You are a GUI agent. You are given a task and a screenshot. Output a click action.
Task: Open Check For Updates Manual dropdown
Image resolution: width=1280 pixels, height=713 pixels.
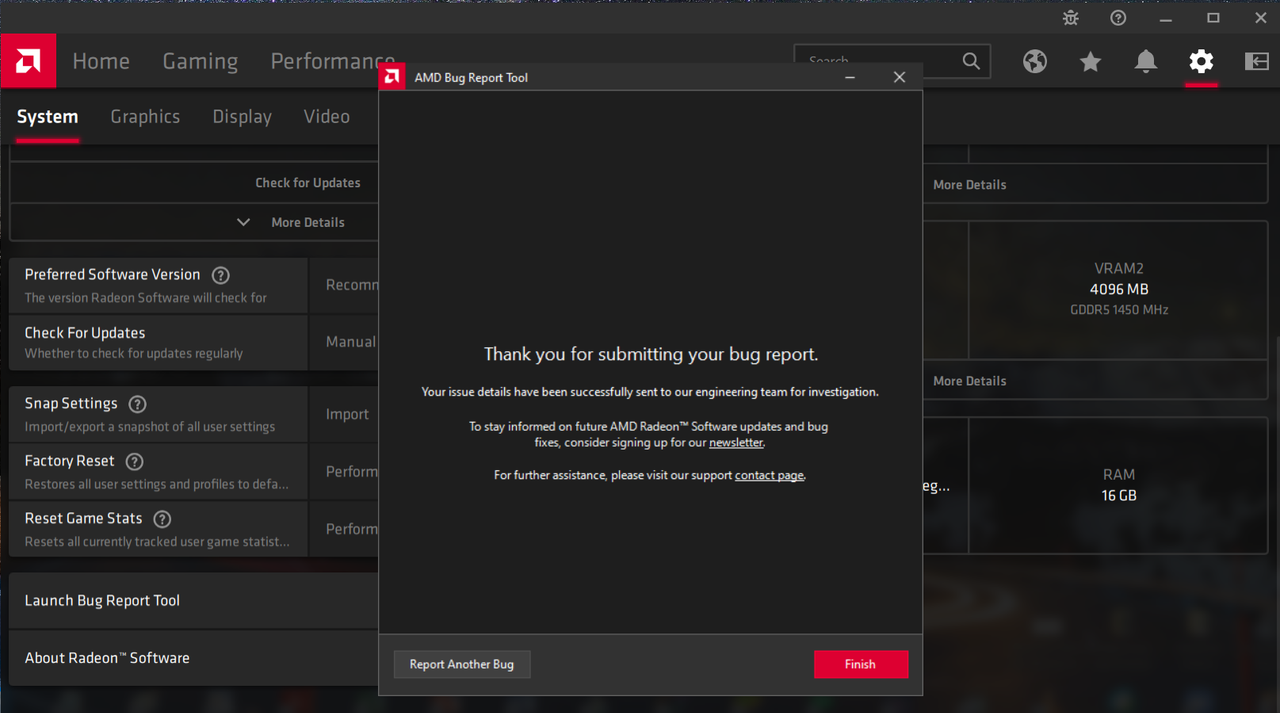point(344,342)
